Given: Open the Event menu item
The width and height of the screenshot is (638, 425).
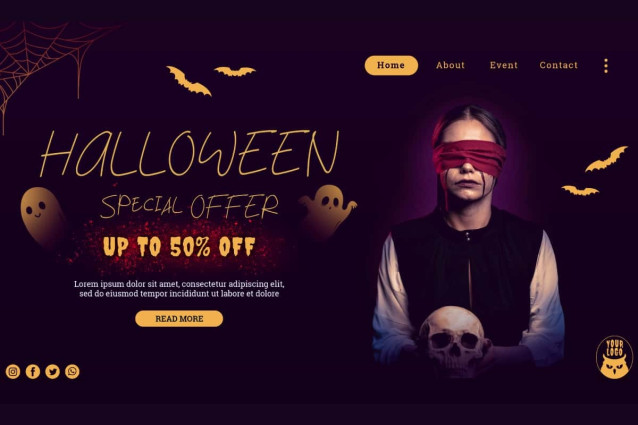Looking at the screenshot, I should (x=504, y=65).
